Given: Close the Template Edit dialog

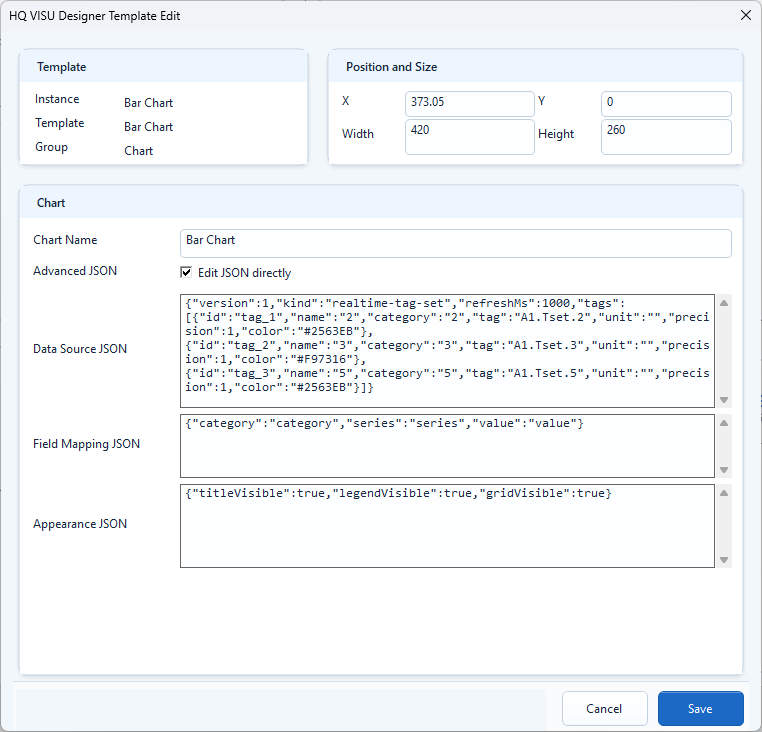Looking at the screenshot, I should pyautogui.click(x=745, y=15).
